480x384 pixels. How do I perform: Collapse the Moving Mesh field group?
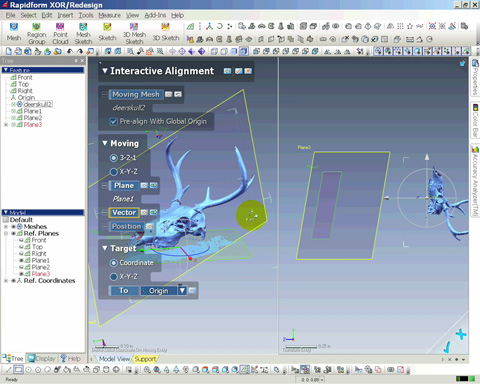point(104,94)
